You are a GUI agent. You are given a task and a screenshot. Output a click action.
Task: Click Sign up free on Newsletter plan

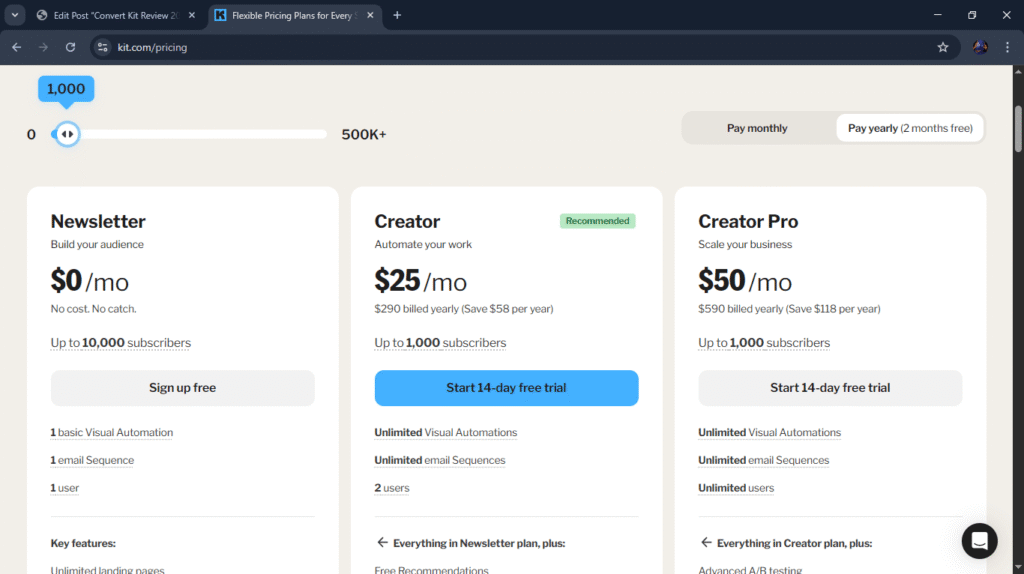pos(182,388)
